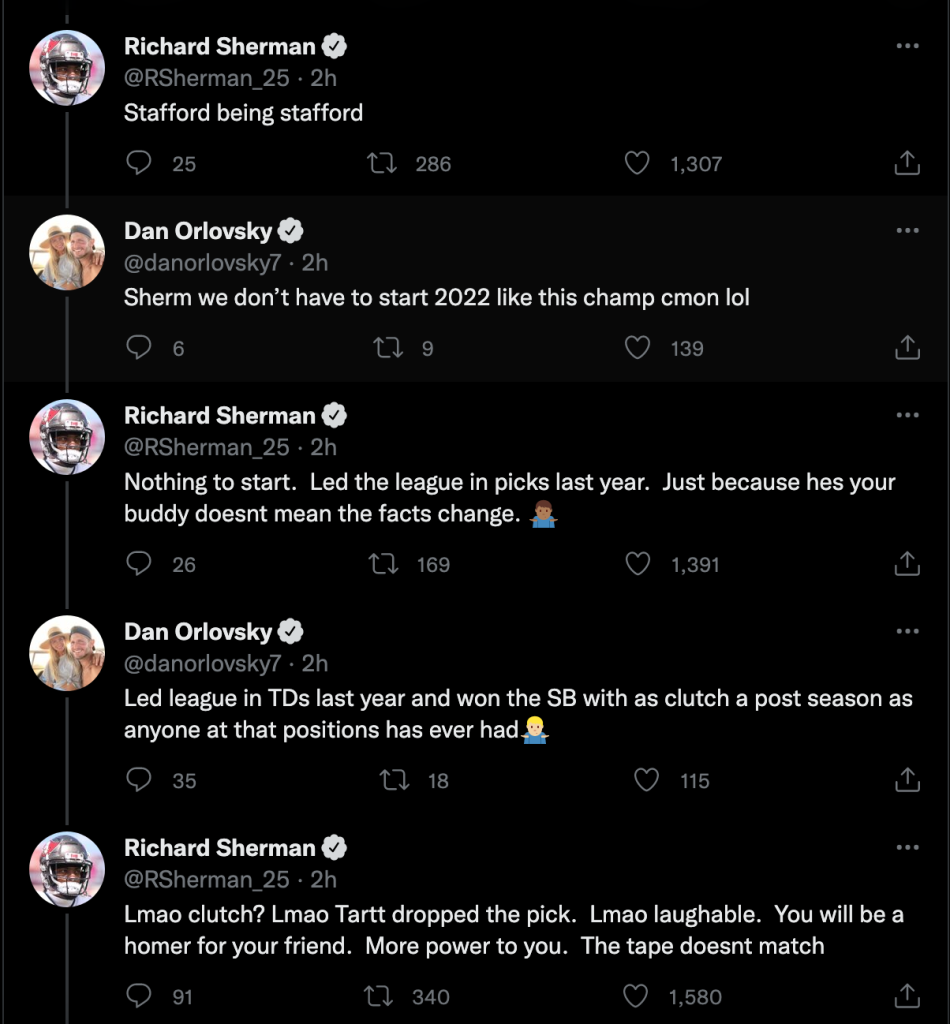Image resolution: width=950 pixels, height=1024 pixels.
Task: Share the "Lmao clutch?" tweet
Action: tap(907, 995)
